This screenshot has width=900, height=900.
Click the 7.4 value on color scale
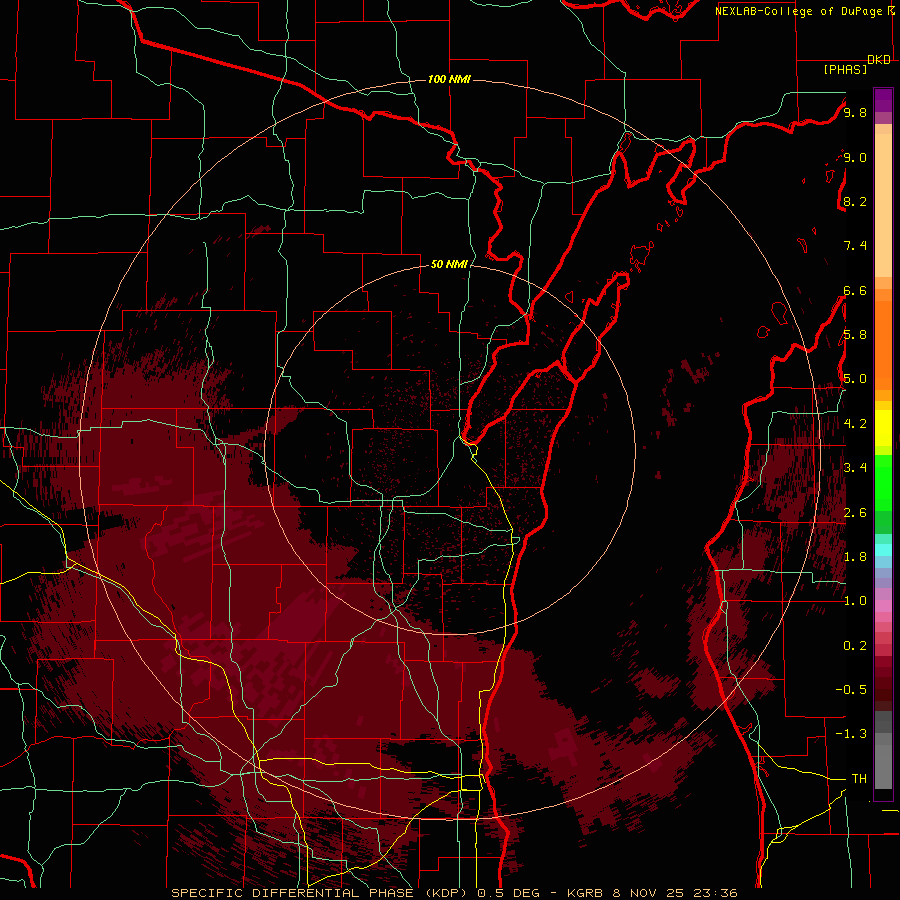855,246
